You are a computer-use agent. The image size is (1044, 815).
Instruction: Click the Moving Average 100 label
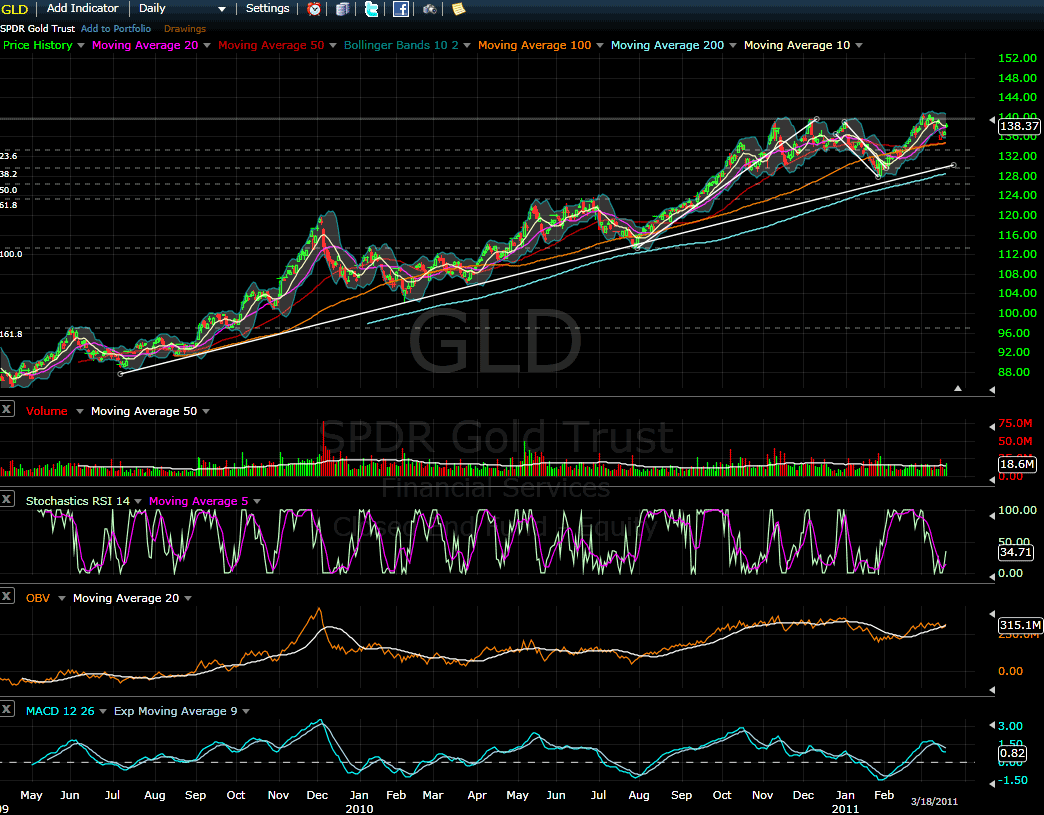pos(535,45)
